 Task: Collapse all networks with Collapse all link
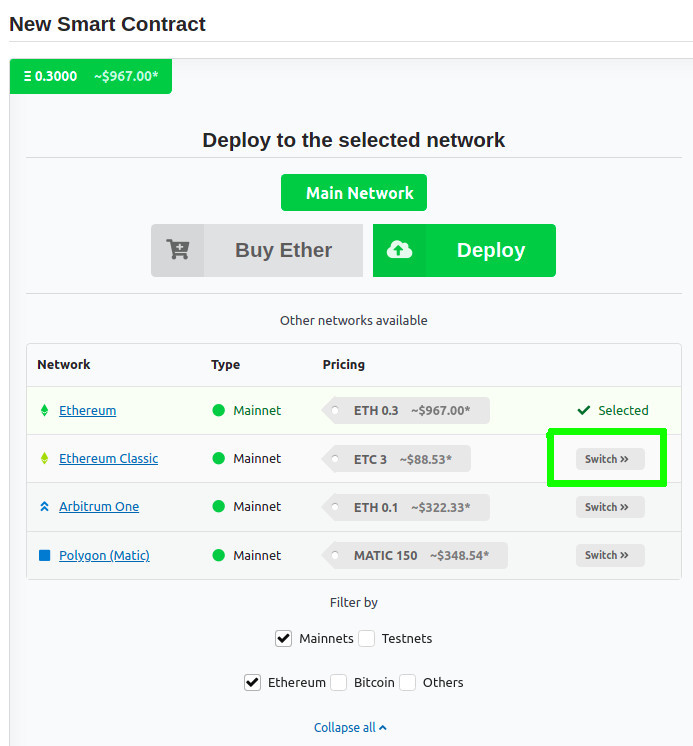[x=350, y=727]
